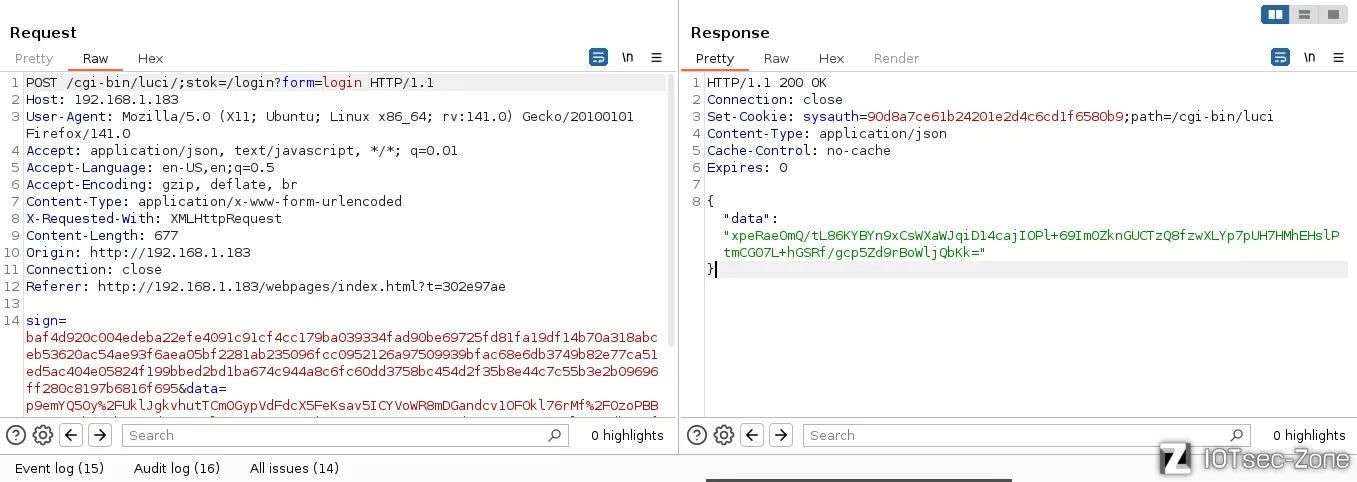Click the POST /cgi-bin/luci request line
The image size is (1357, 482).
(x=230, y=83)
